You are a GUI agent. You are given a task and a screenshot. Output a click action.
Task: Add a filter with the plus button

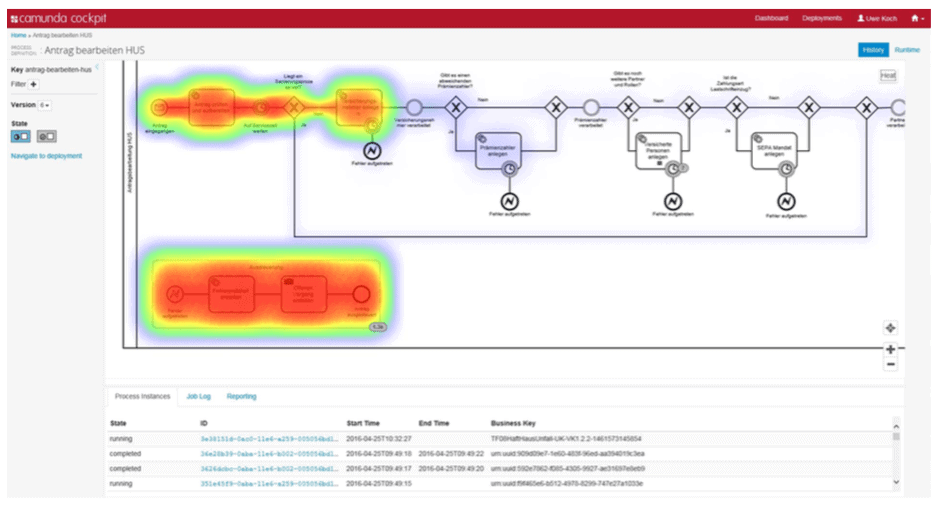[x=34, y=84]
